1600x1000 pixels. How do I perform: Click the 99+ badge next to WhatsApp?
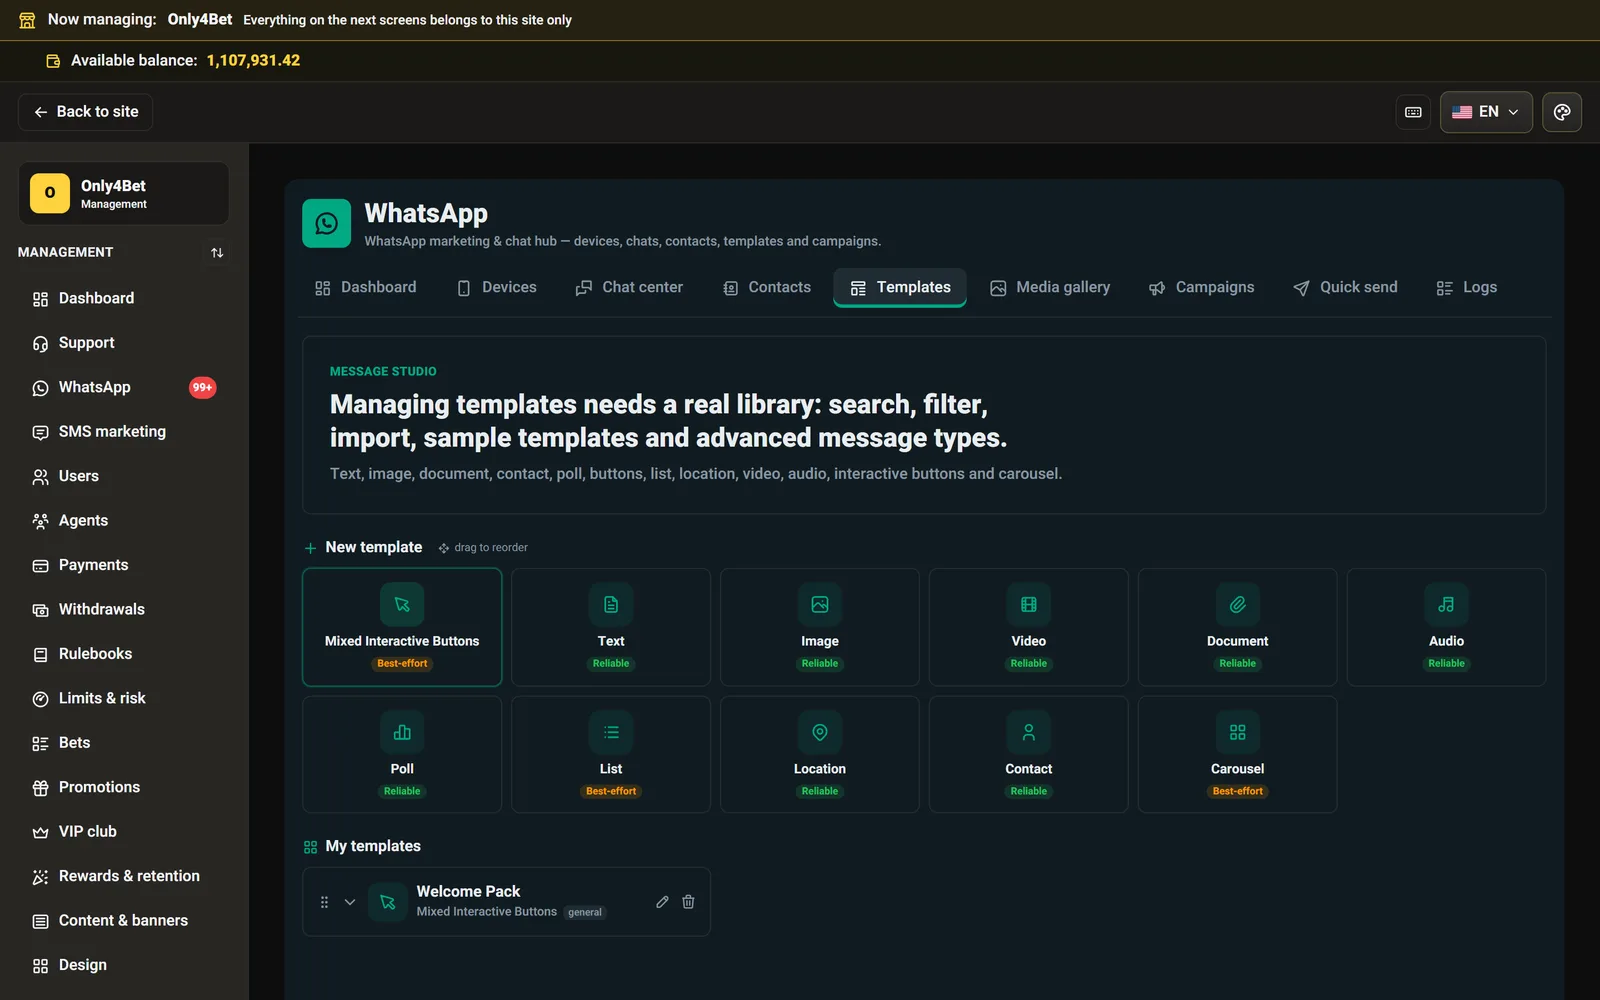[x=203, y=387]
